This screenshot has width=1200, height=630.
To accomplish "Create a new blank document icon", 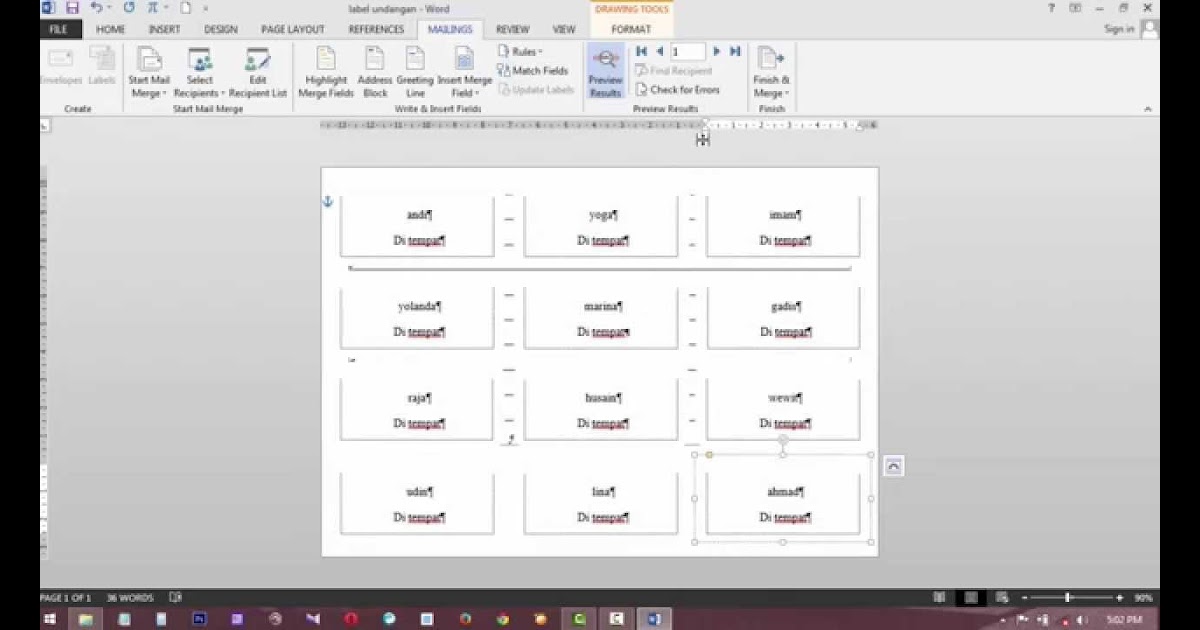I will (x=184, y=7).
